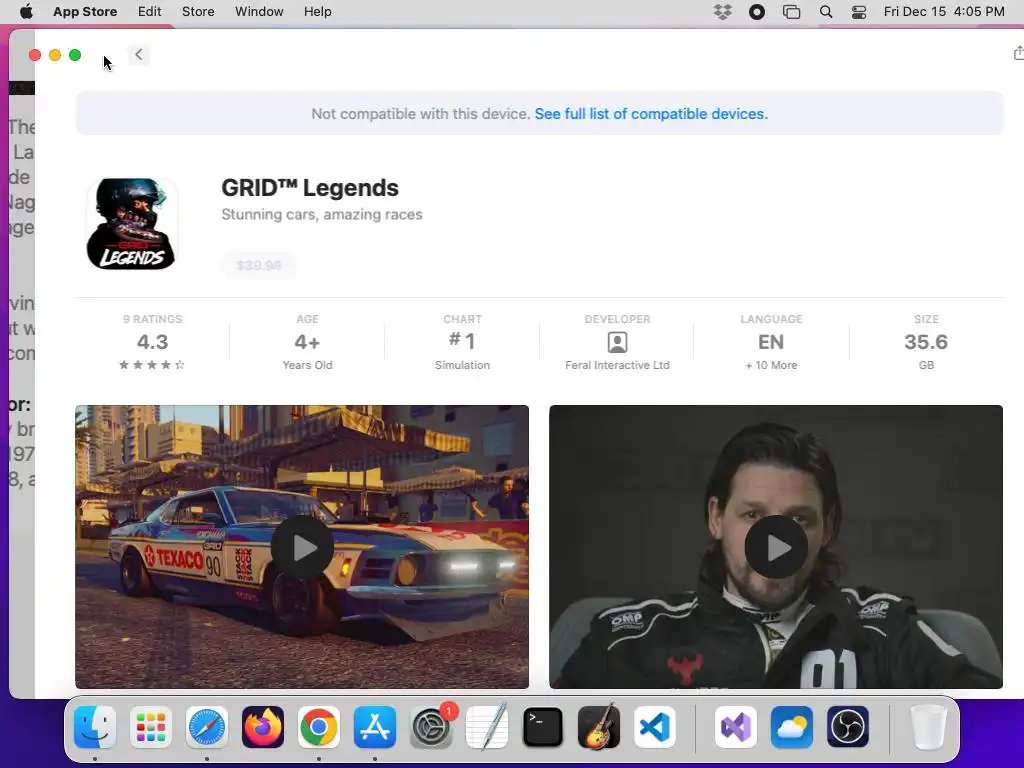Open the Trash in the Dock
Screen dimensions: 1024x768
[928, 727]
